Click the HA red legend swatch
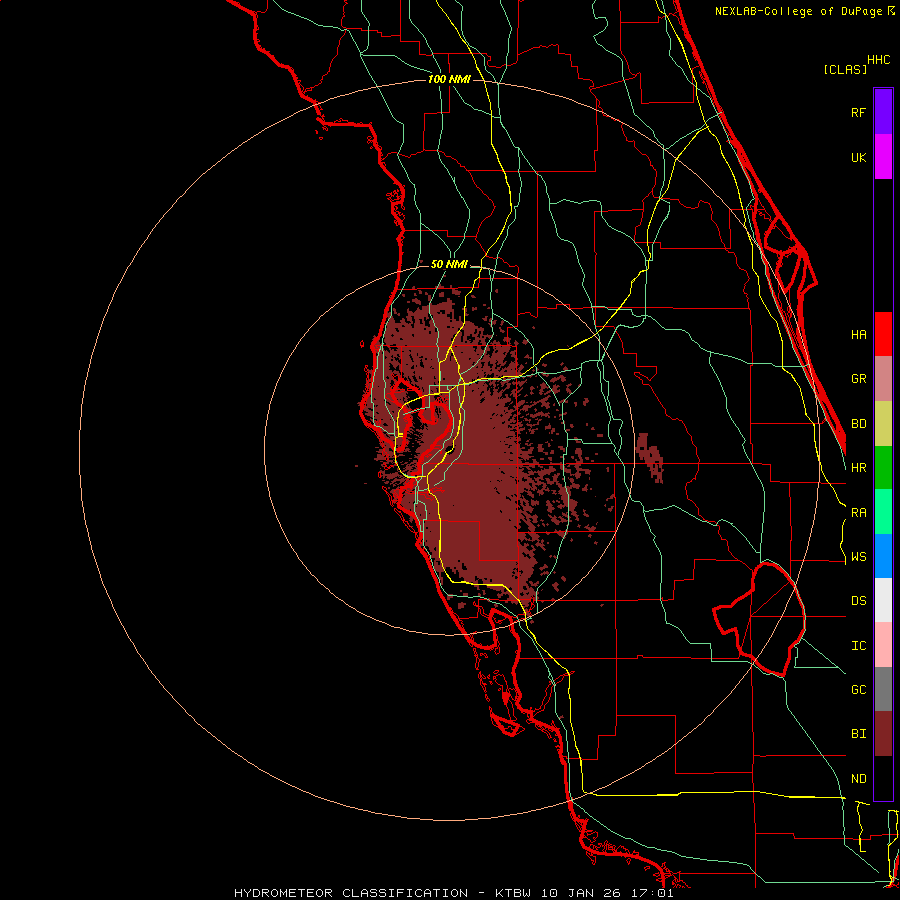Image resolution: width=900 pixels, height=900 pixels. 883,334
